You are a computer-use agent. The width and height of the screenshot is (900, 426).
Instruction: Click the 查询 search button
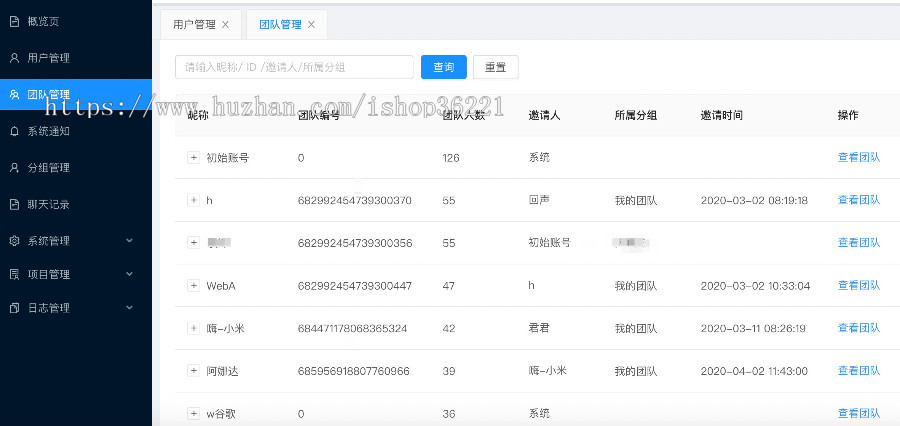(x=444, y=67)
